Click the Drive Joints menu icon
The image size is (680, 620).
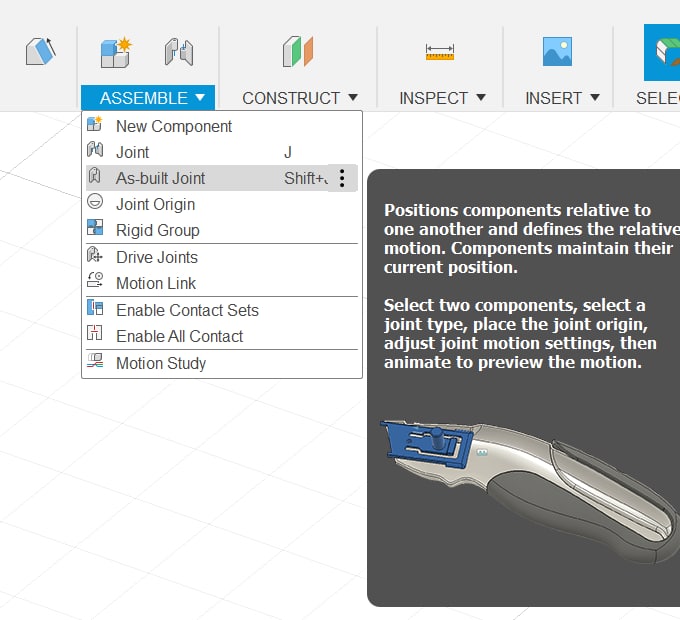click(95, 255)
